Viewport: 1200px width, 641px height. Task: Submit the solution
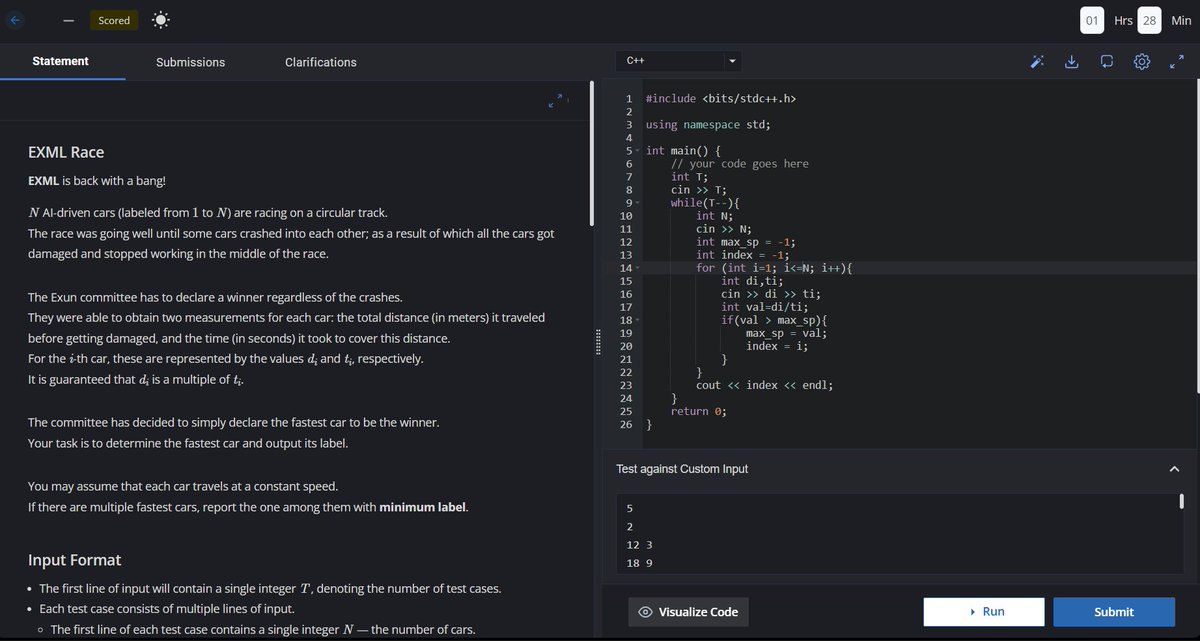[1114, 611]
